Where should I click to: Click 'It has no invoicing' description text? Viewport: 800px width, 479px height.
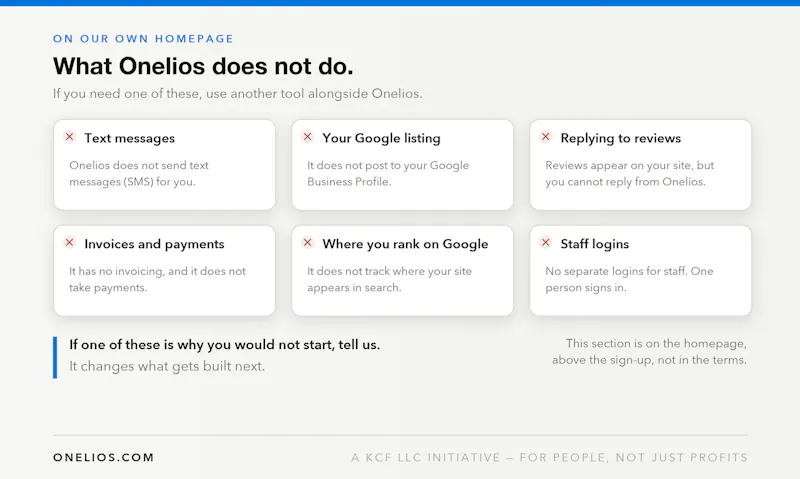[x=157, y=279]
